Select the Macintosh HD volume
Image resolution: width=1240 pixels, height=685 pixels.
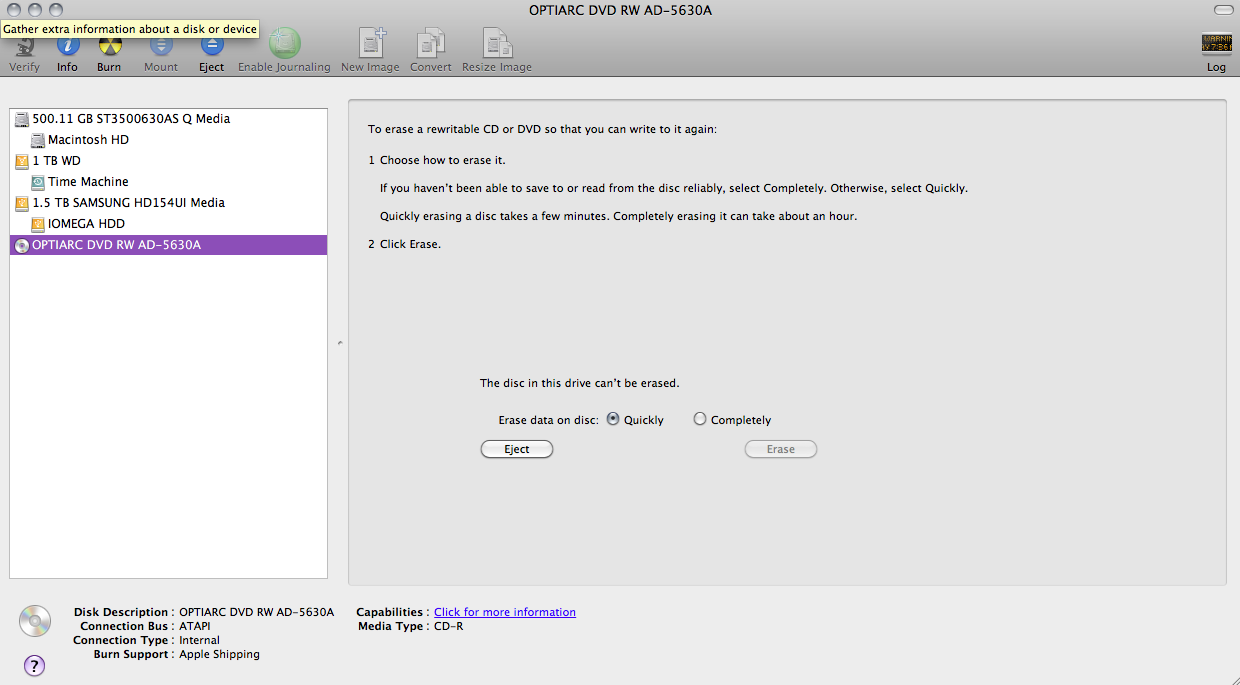(x=168, y=140)
